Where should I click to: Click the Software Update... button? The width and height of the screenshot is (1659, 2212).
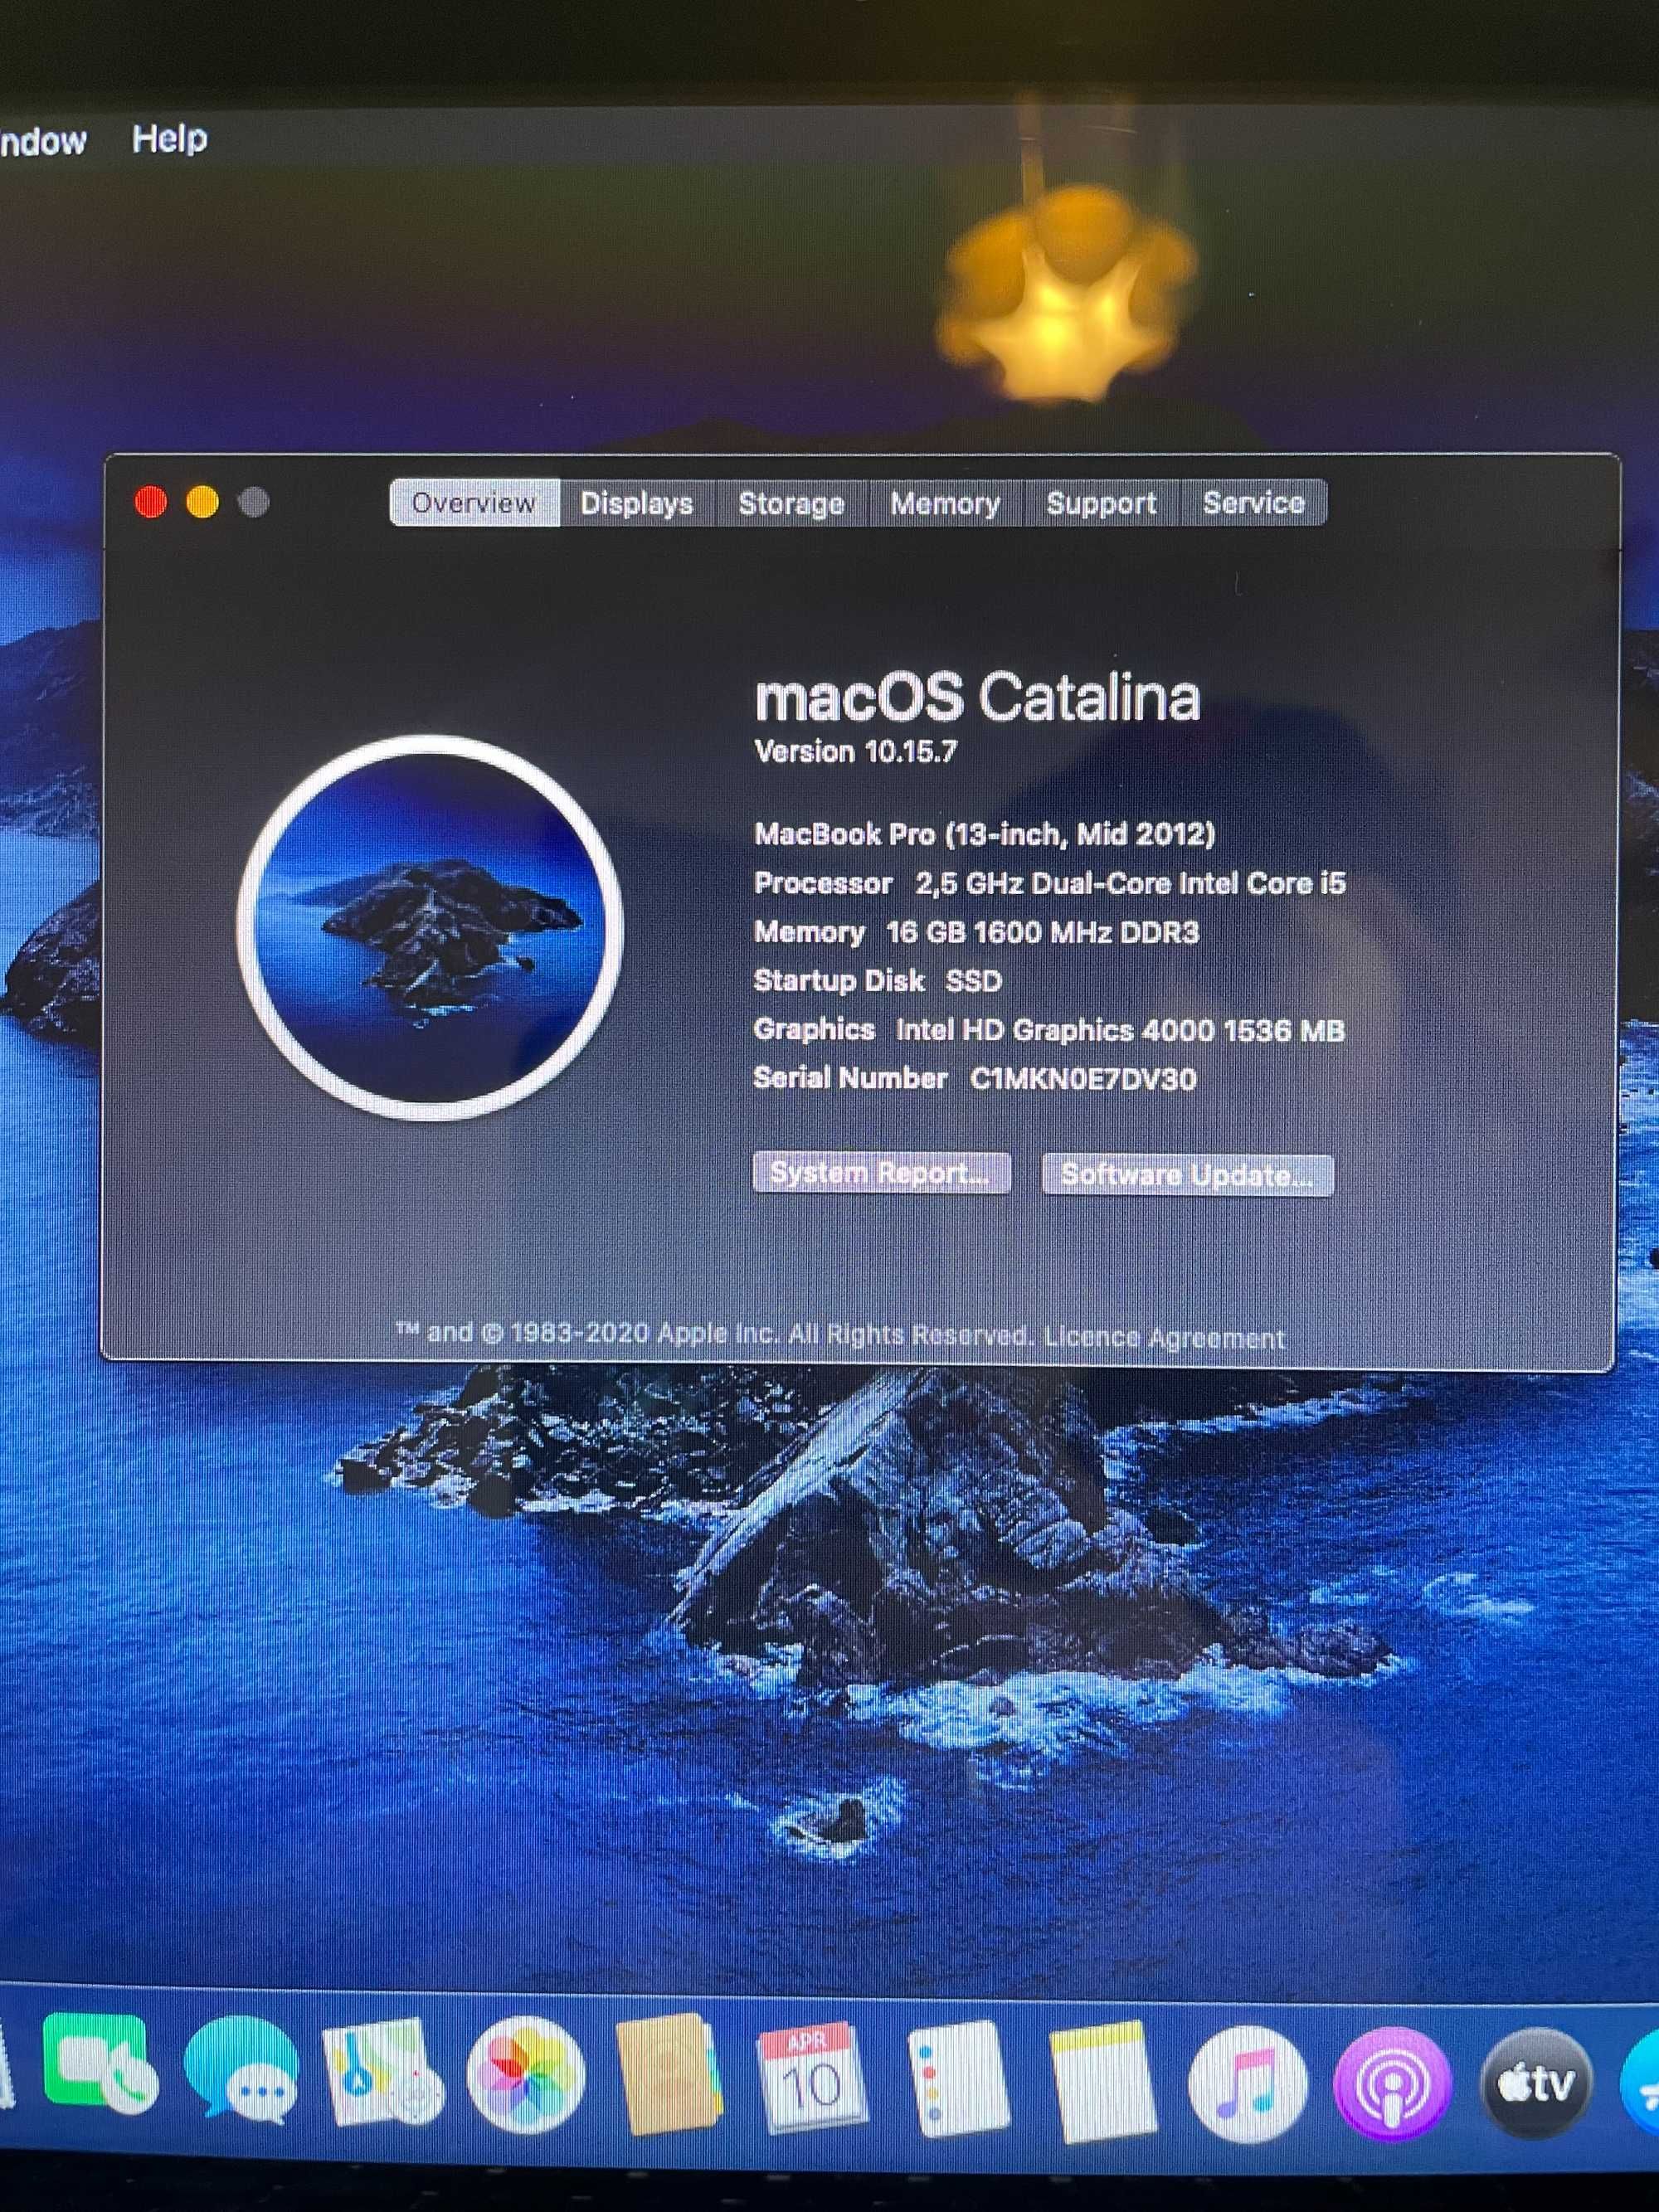click(x=1187, y=1174)
